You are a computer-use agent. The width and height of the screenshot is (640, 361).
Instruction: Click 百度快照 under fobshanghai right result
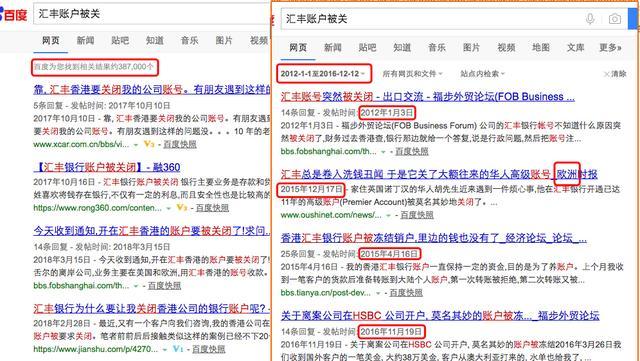[x=412, y=152]
